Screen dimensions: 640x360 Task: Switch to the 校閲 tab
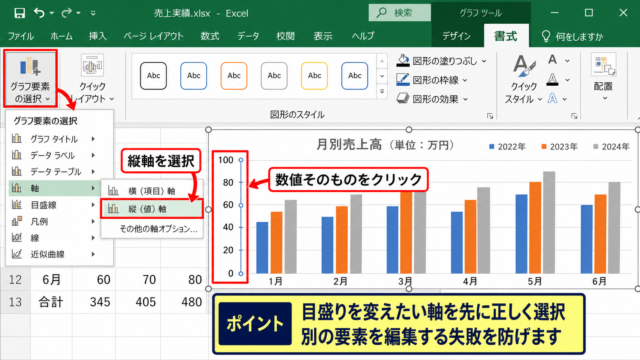tap(285, 36)
